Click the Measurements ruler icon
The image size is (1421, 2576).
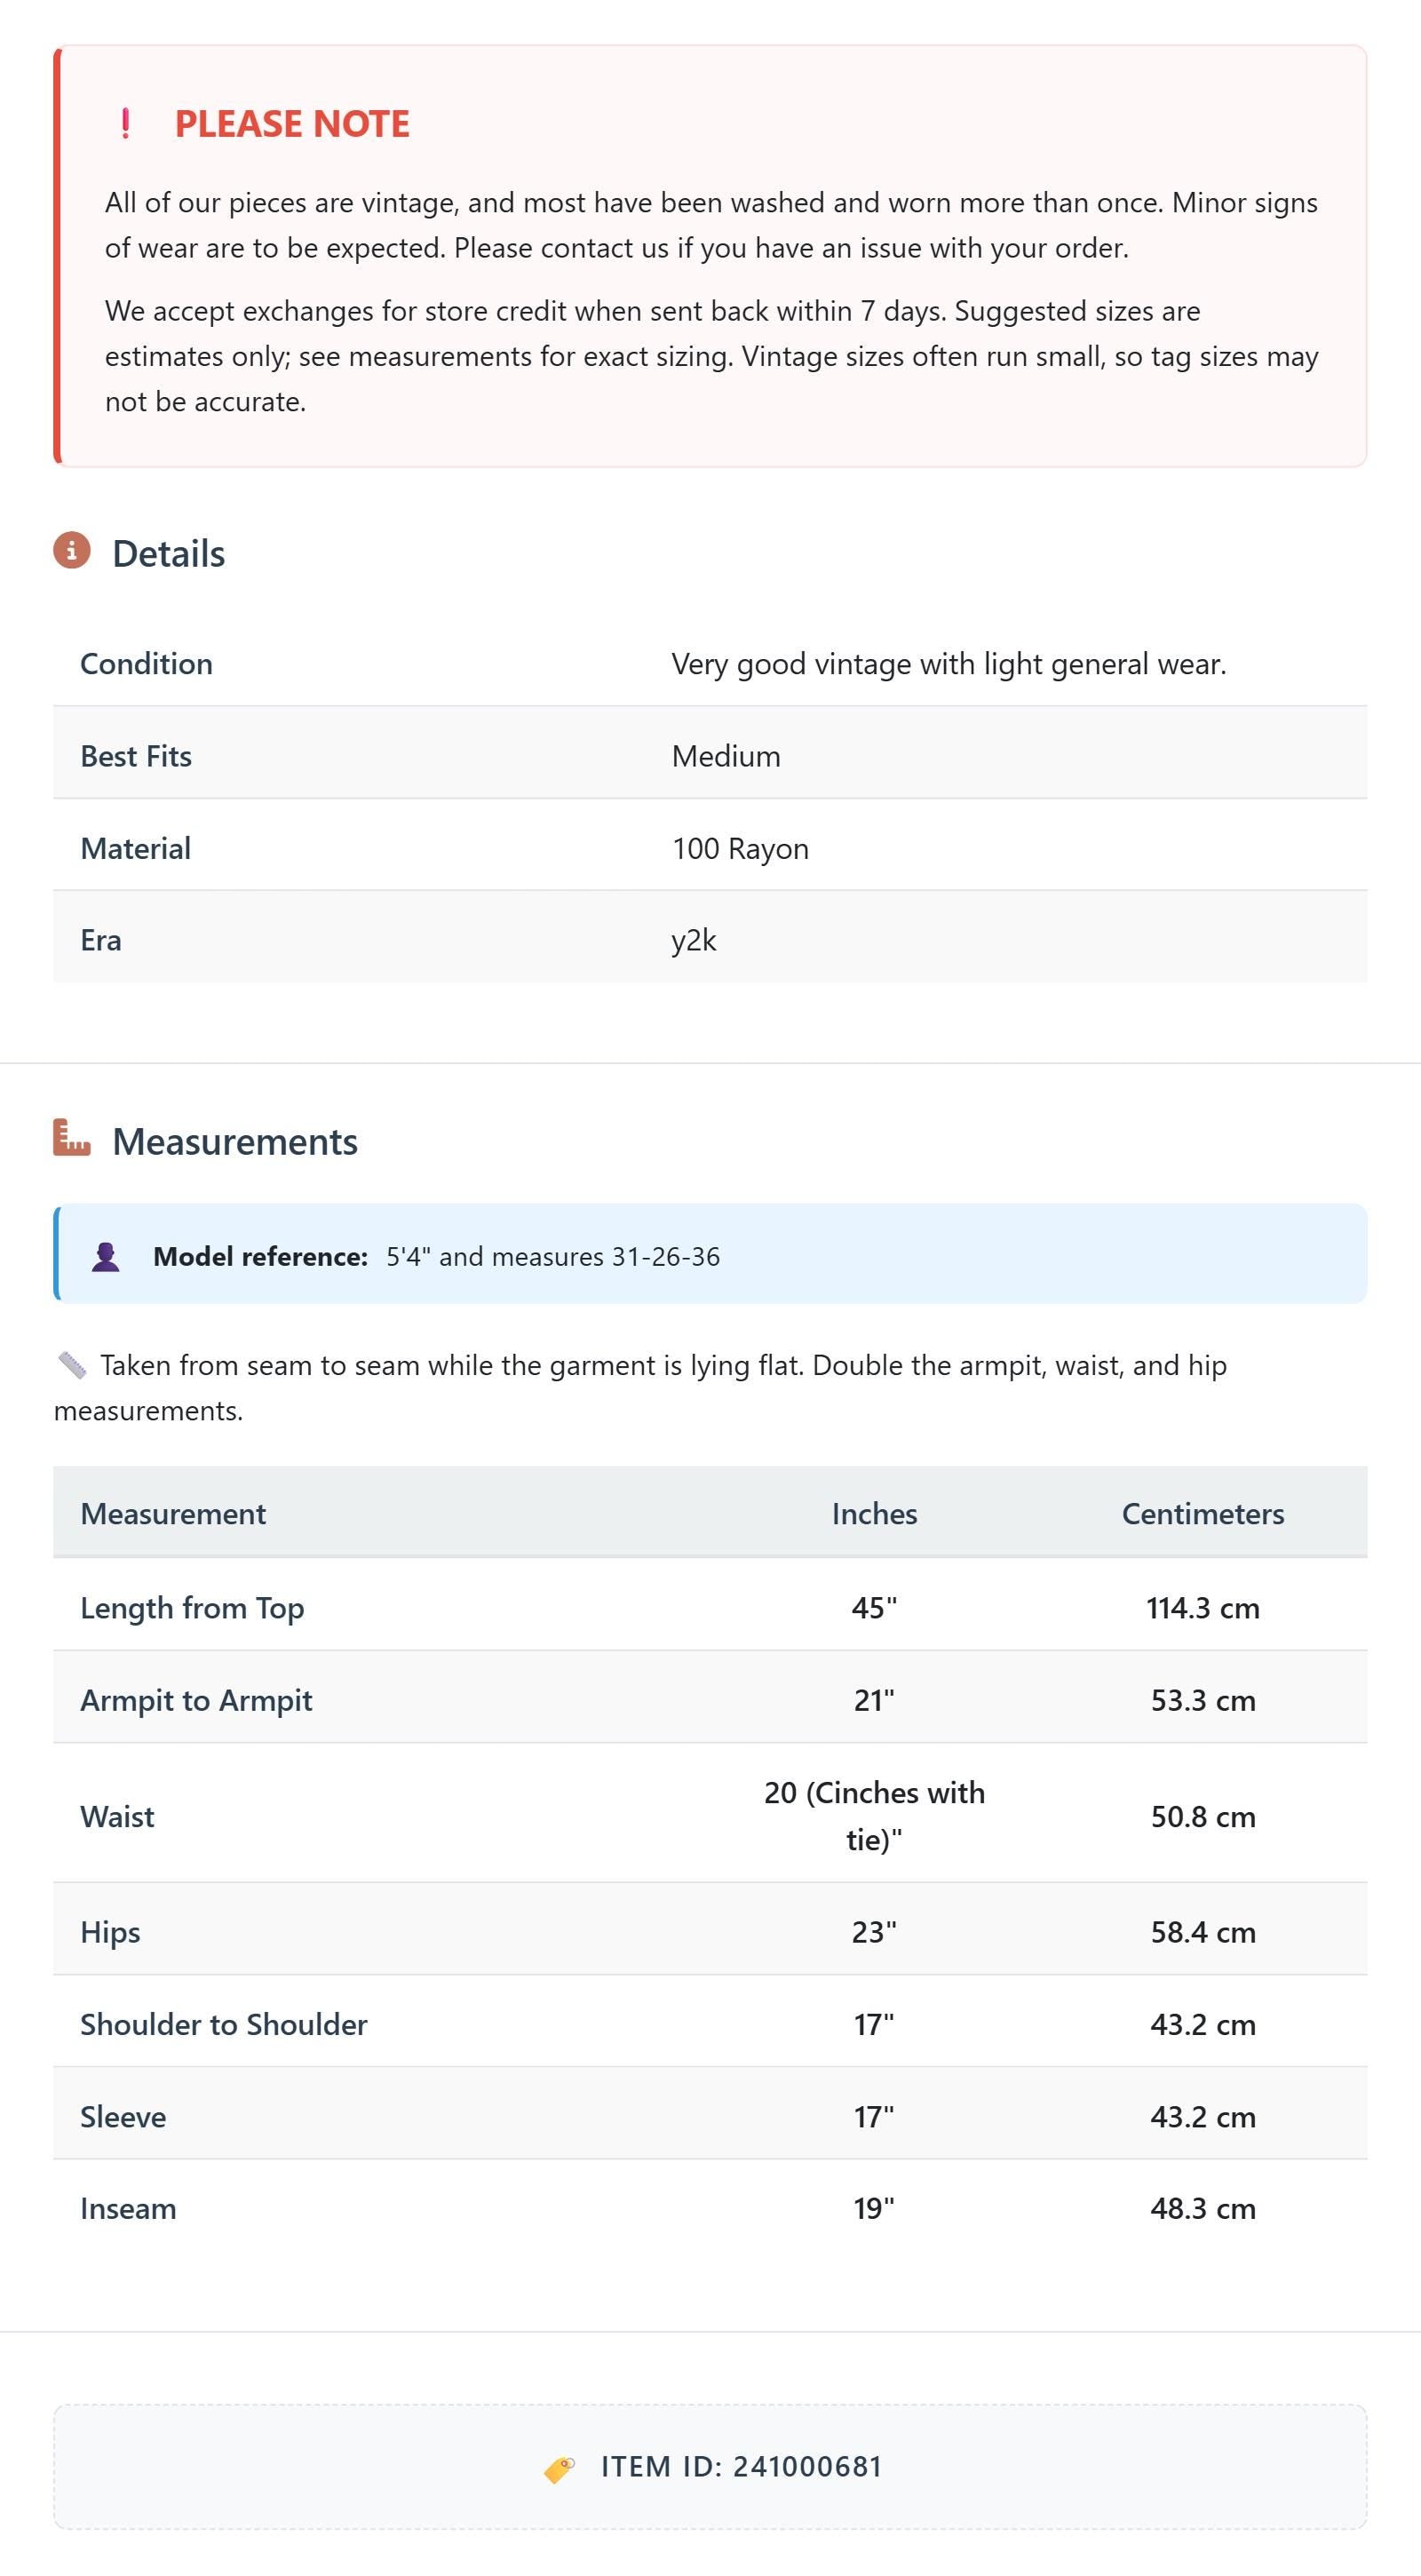(72, 1138)
